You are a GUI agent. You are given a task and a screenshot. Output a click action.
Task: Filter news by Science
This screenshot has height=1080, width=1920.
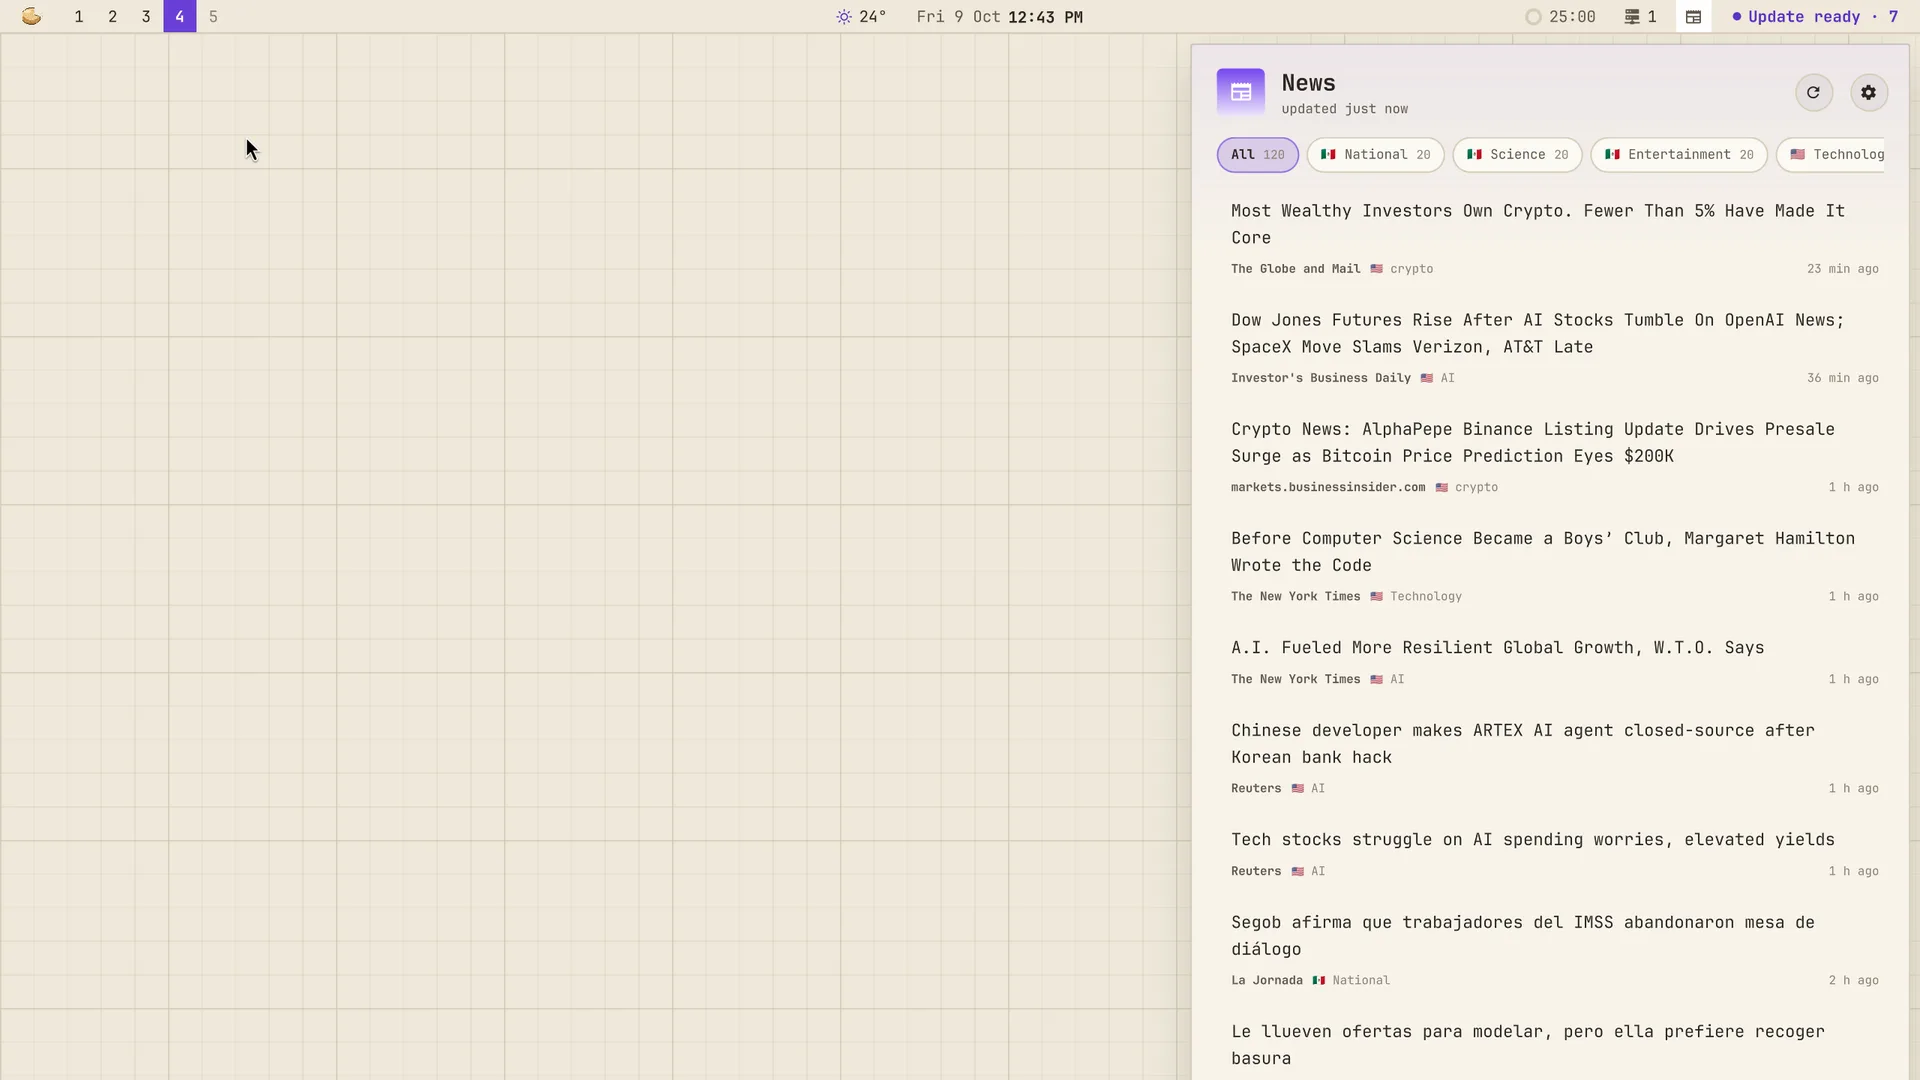(x=1517, y=155)
